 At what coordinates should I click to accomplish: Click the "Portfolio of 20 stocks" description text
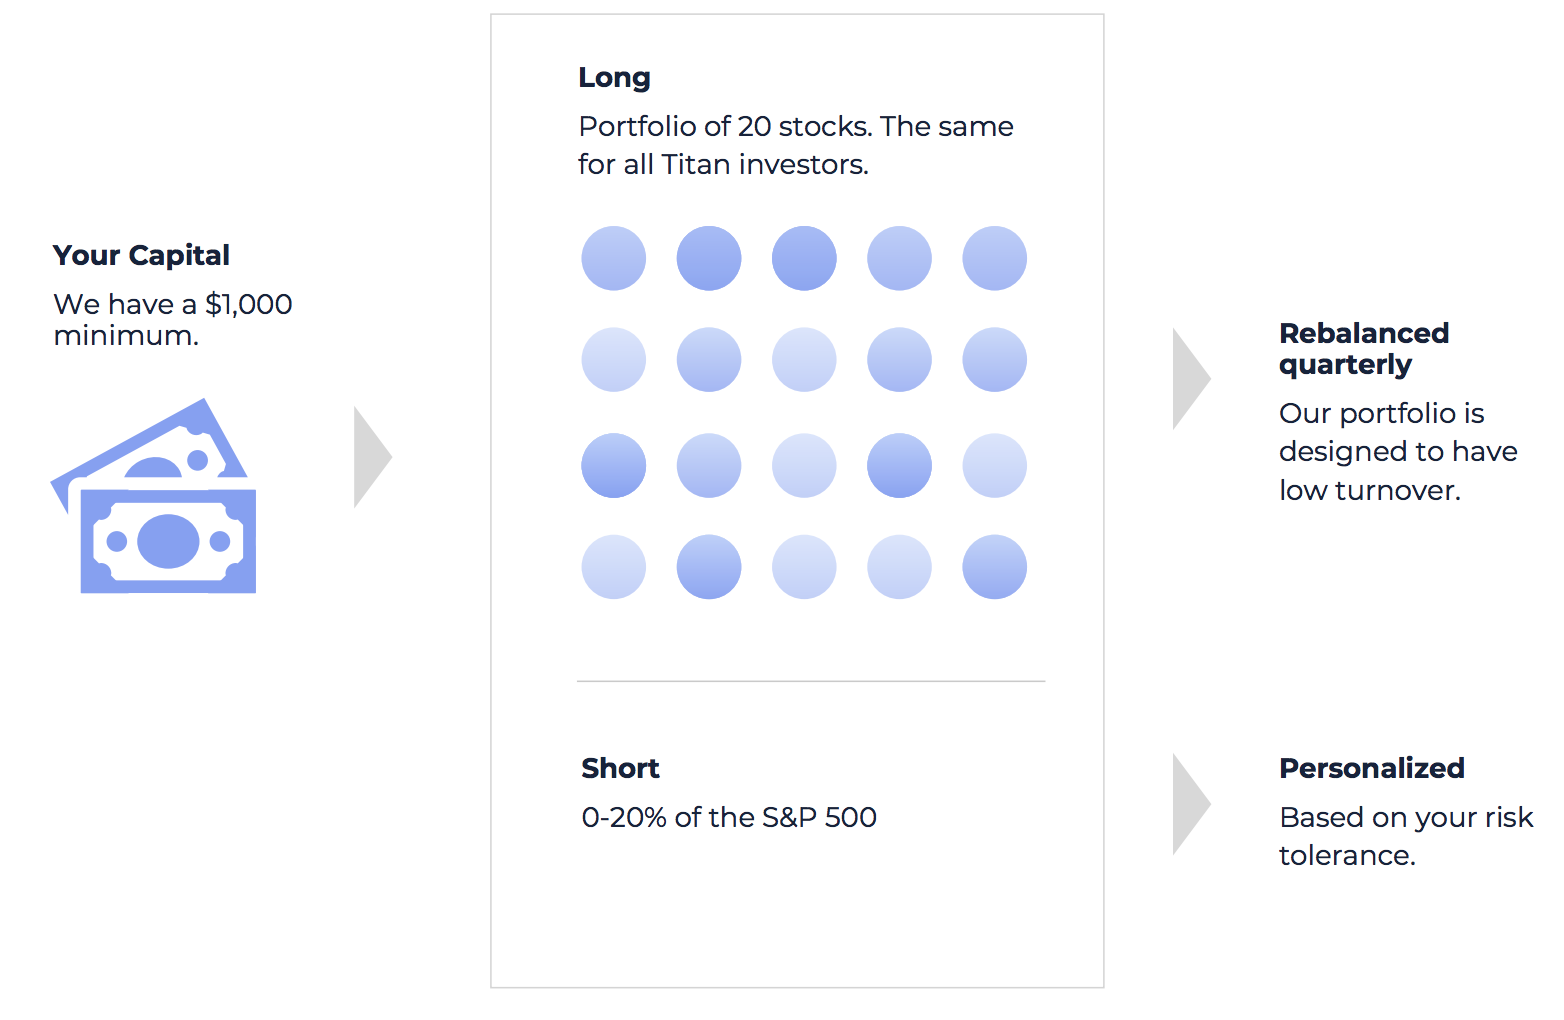[x=795, y=145]
